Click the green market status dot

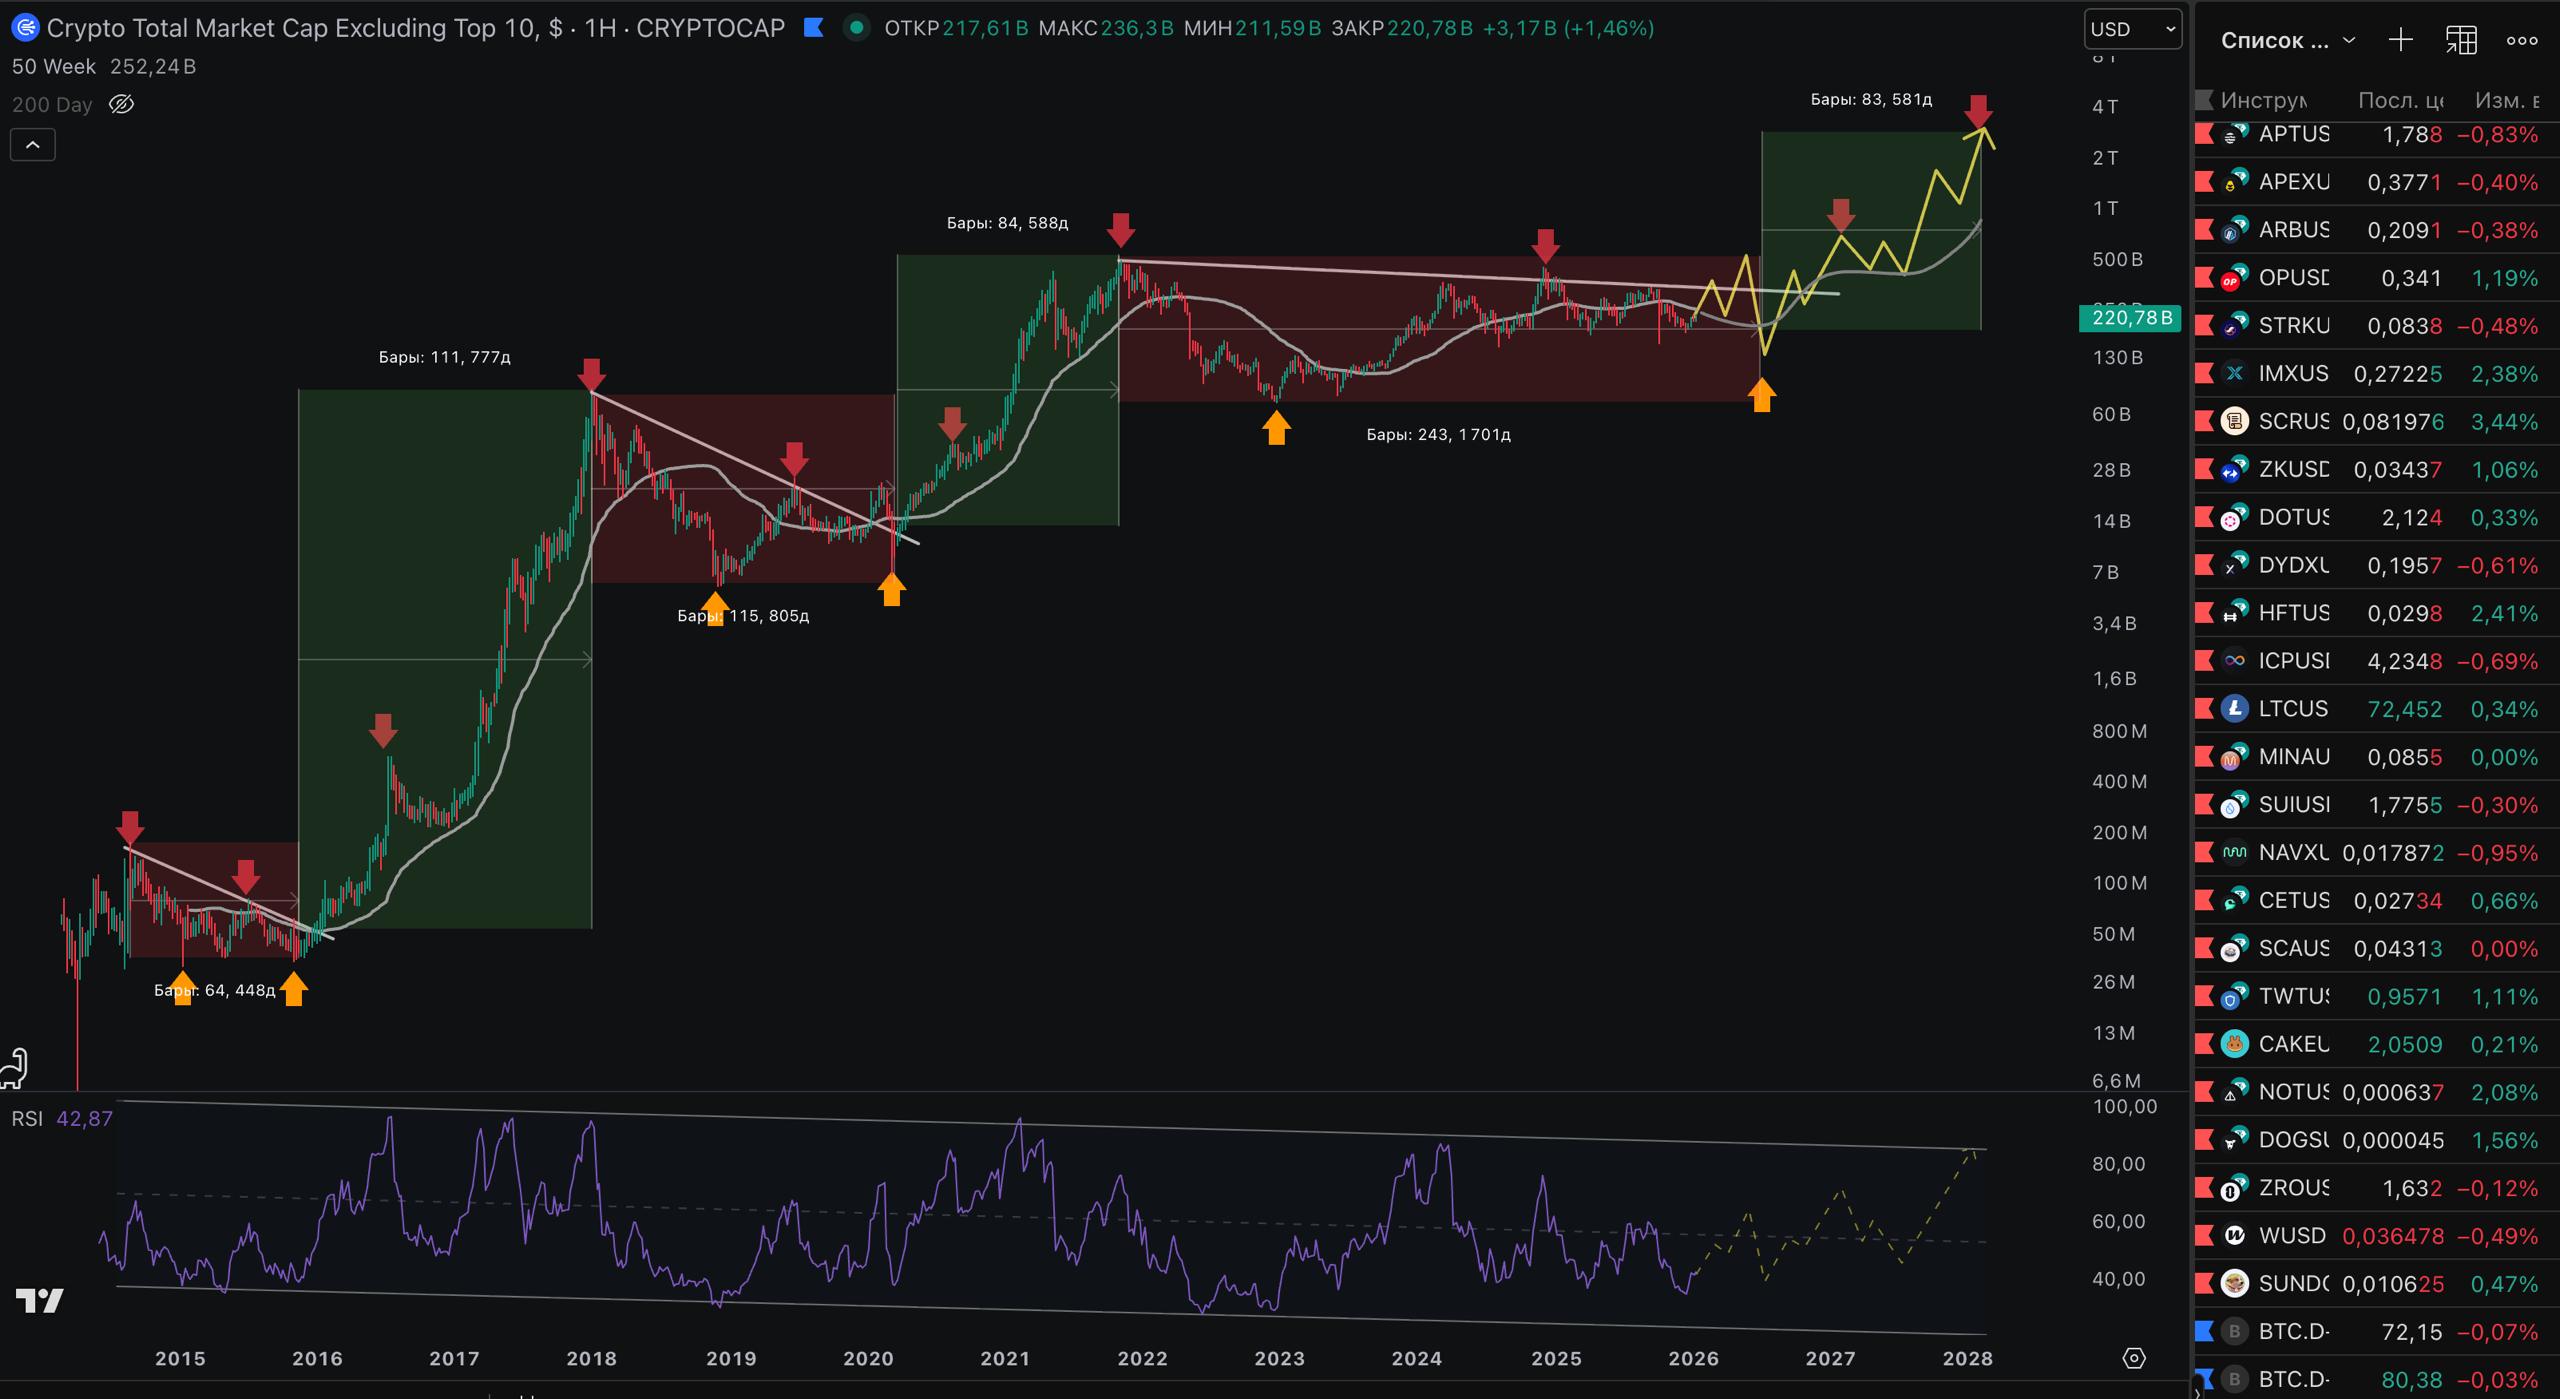point(856,28)
